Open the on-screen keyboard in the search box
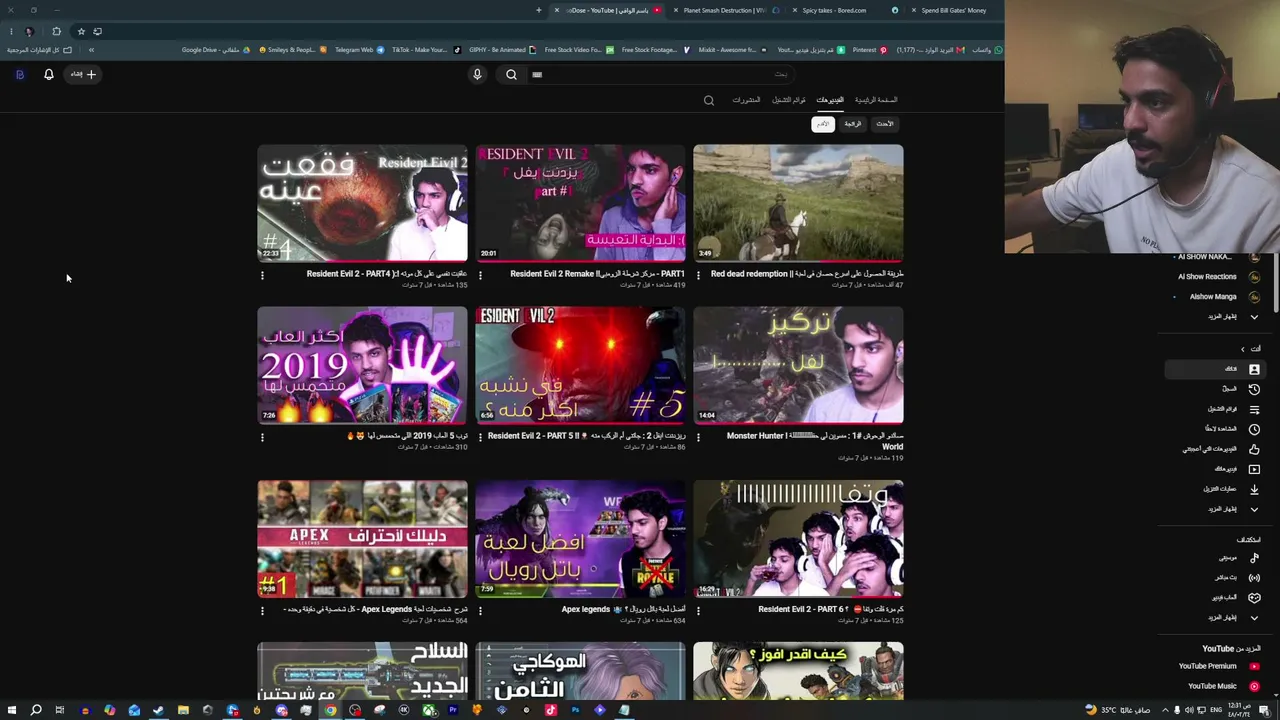 537,74
